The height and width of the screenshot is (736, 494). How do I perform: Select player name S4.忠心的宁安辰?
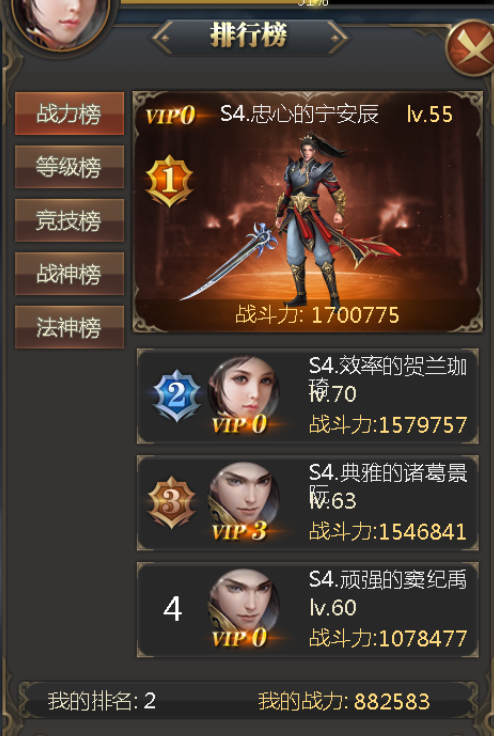coord(299,114)
